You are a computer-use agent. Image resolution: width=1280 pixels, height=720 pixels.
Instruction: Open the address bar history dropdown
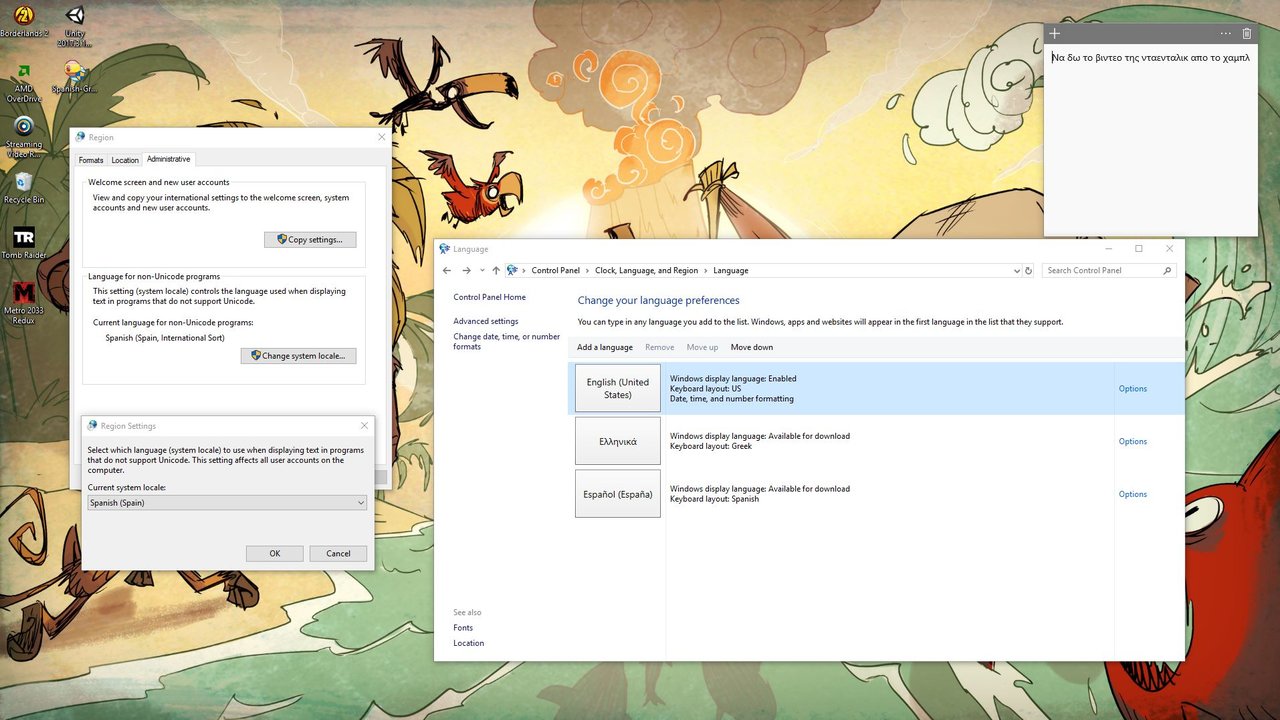point(1016,271)
